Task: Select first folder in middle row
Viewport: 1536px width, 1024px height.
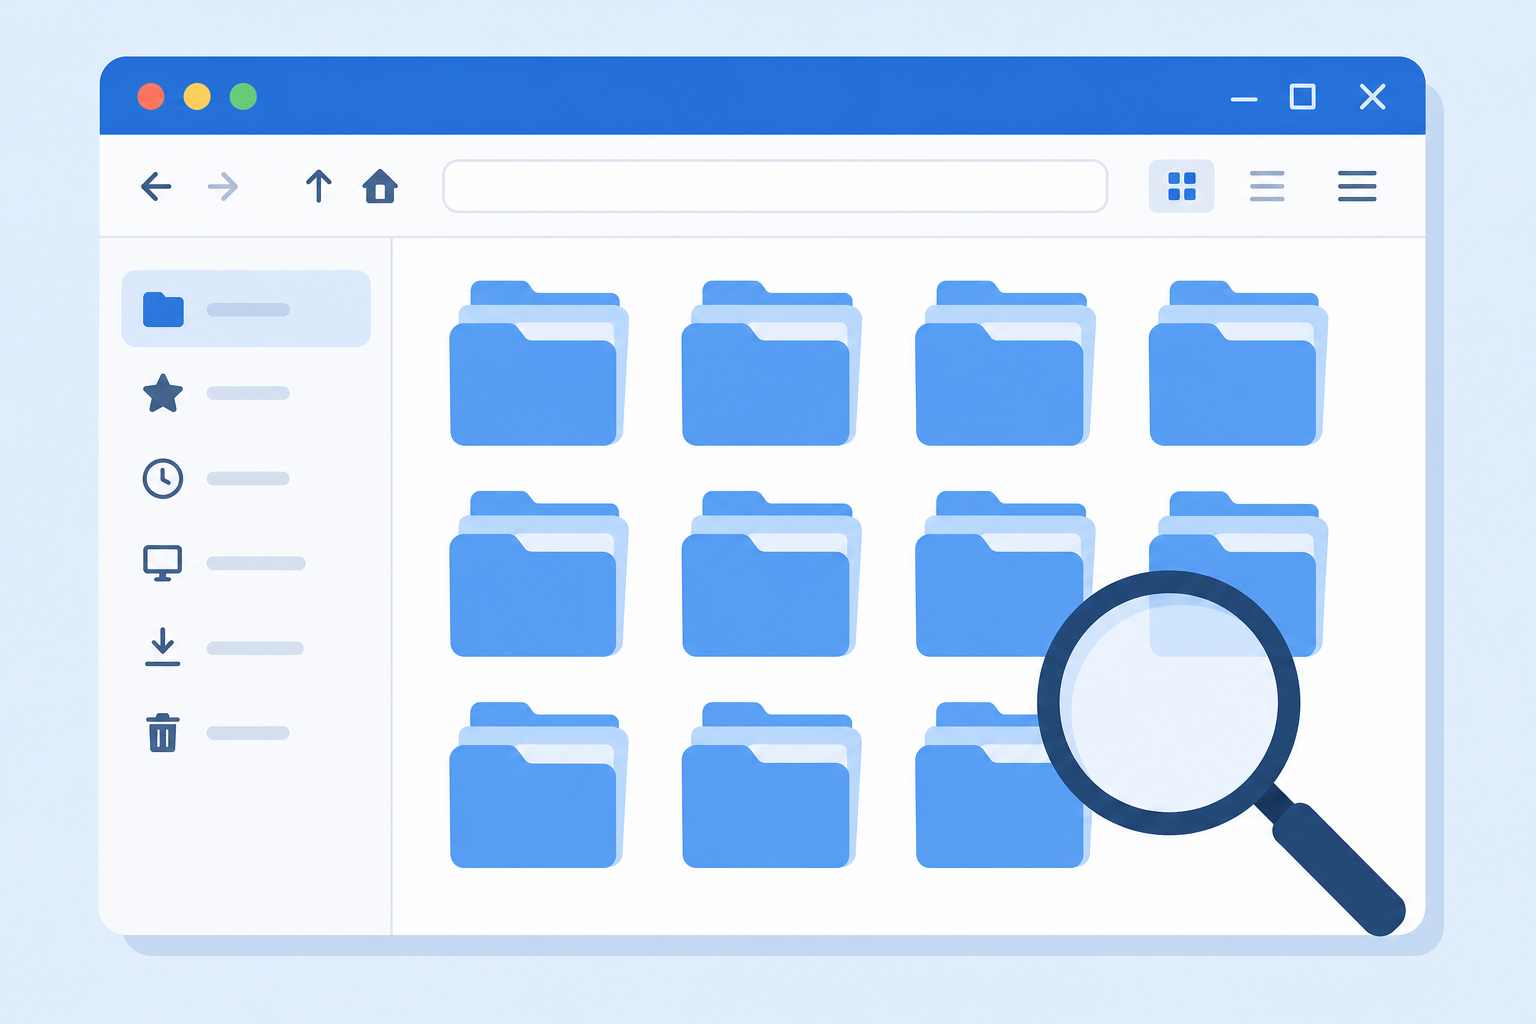Action: (x=538, y=574)
